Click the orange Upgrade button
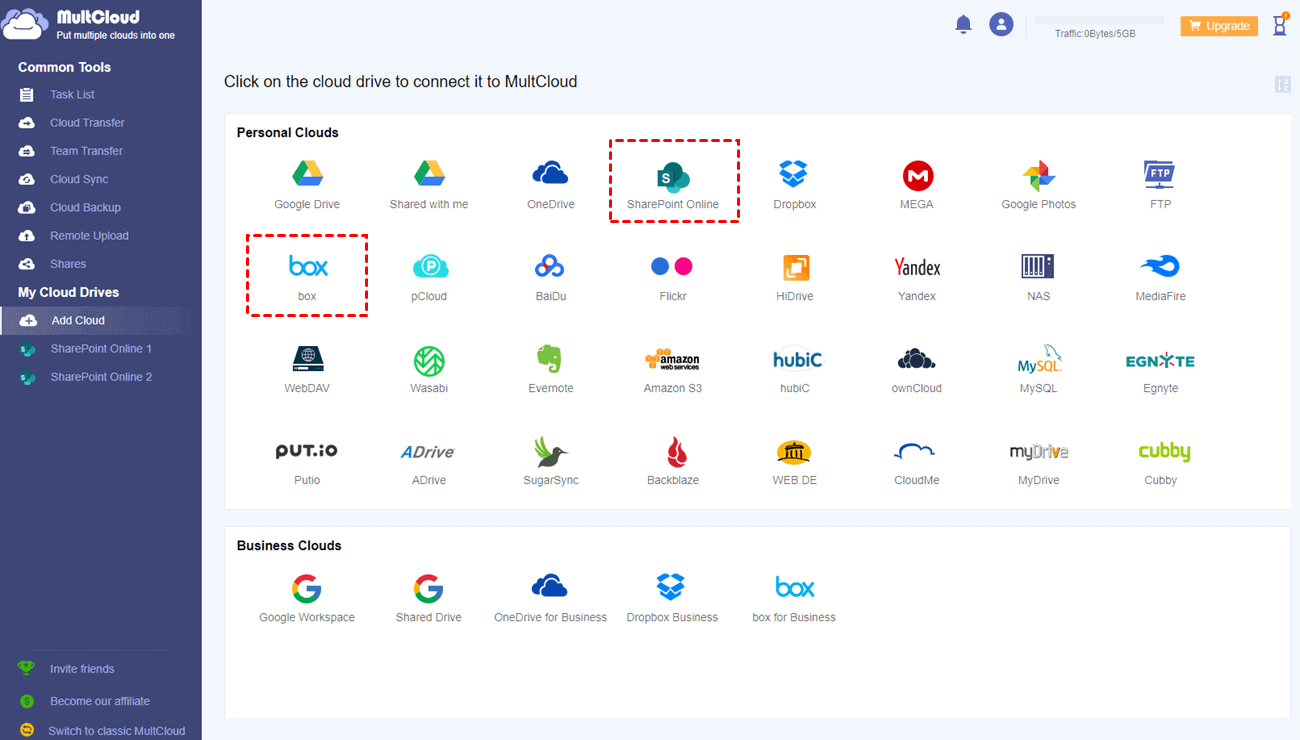The image size is (1300, 740). point(1219,26)
